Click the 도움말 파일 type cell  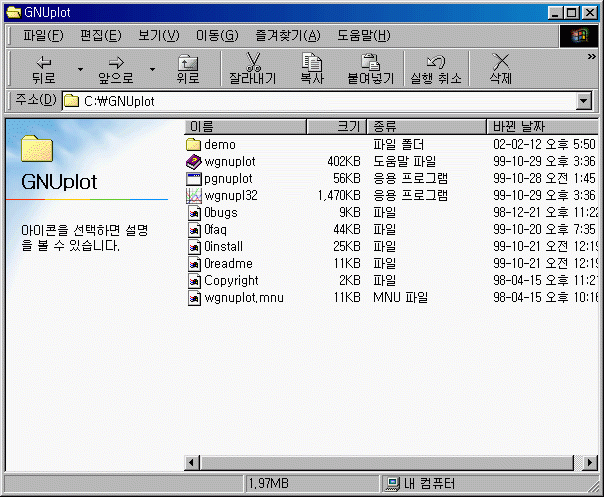click(x=404, y=161)
